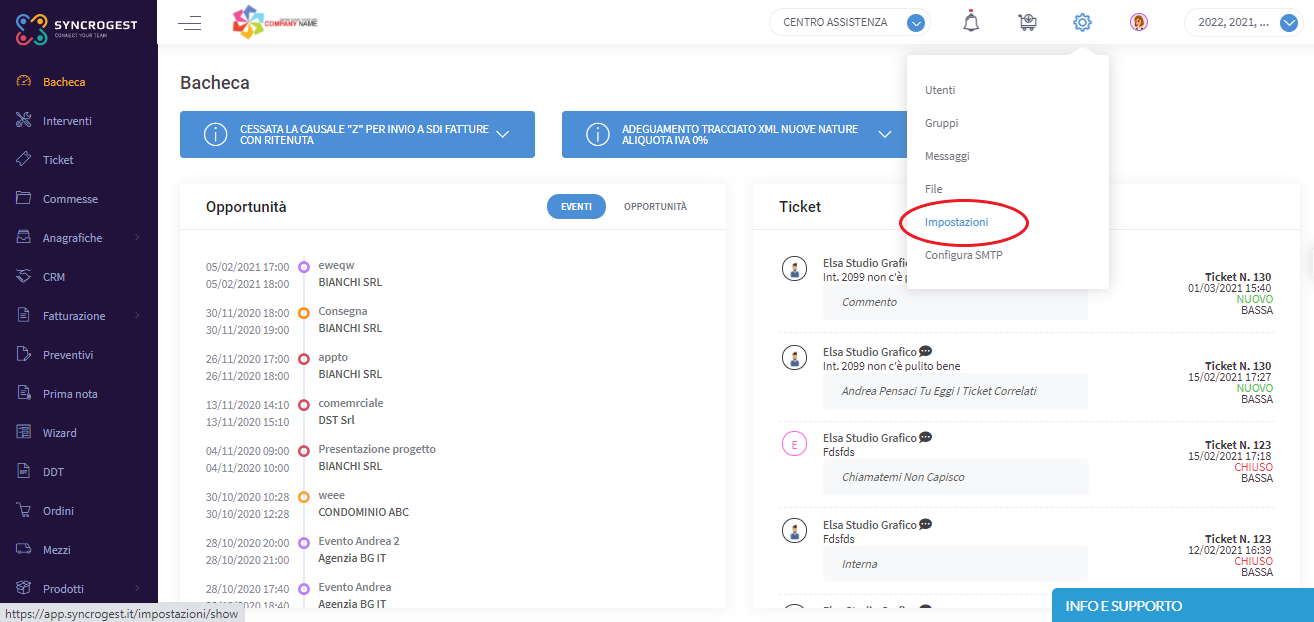The image size is (1314, 622).
Task: Open the Centro Assistenza dropdown
Action: click(x=849, y=22)
